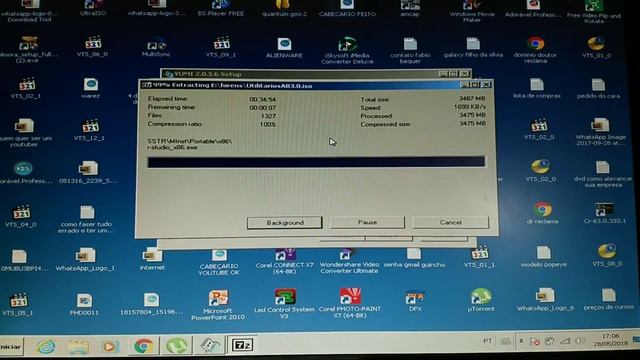This screenshot has width=640, height=360.
Task: Launch Microsoft PowerPoint 2010
Action: click(218, 305)
